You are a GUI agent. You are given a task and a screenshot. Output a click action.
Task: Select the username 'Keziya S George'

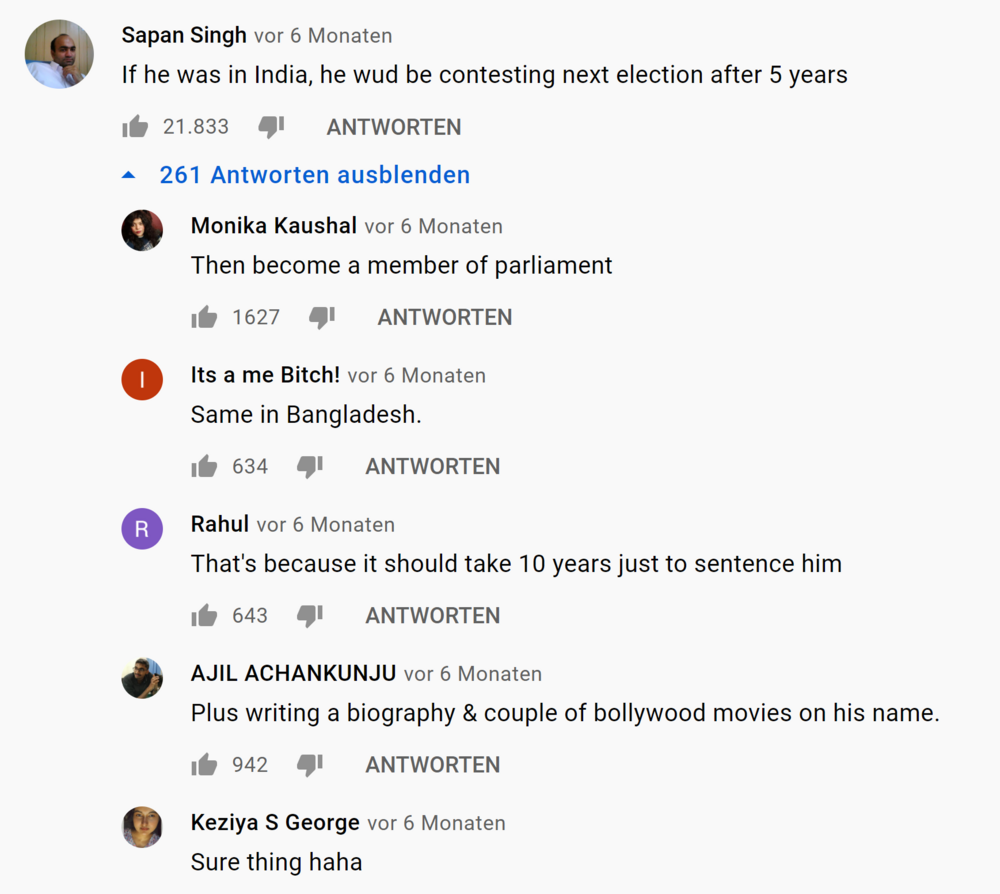pos(275,822)
